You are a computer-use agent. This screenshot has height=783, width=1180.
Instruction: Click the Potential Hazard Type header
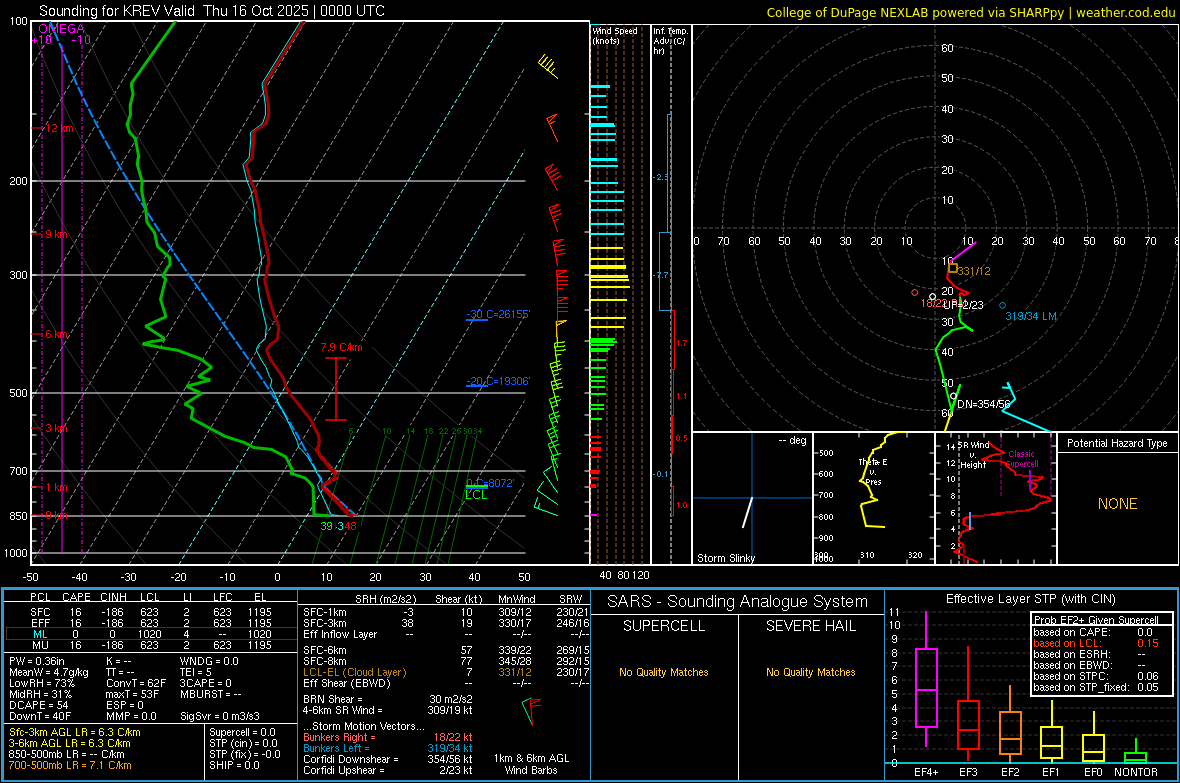[x=1117, y=443]
